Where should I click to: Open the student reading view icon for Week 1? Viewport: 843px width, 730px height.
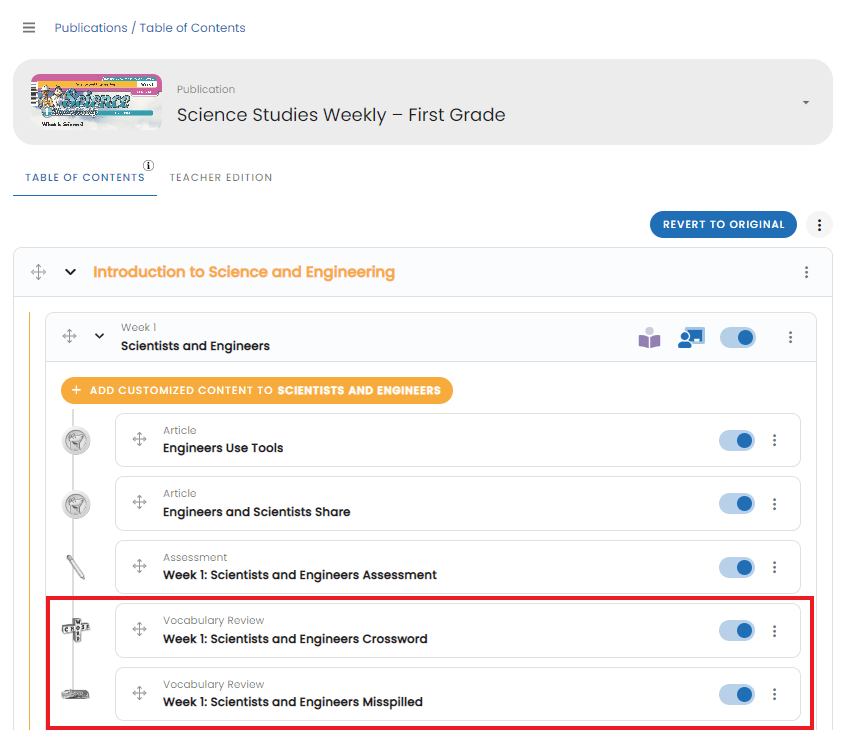pos(650,338)
